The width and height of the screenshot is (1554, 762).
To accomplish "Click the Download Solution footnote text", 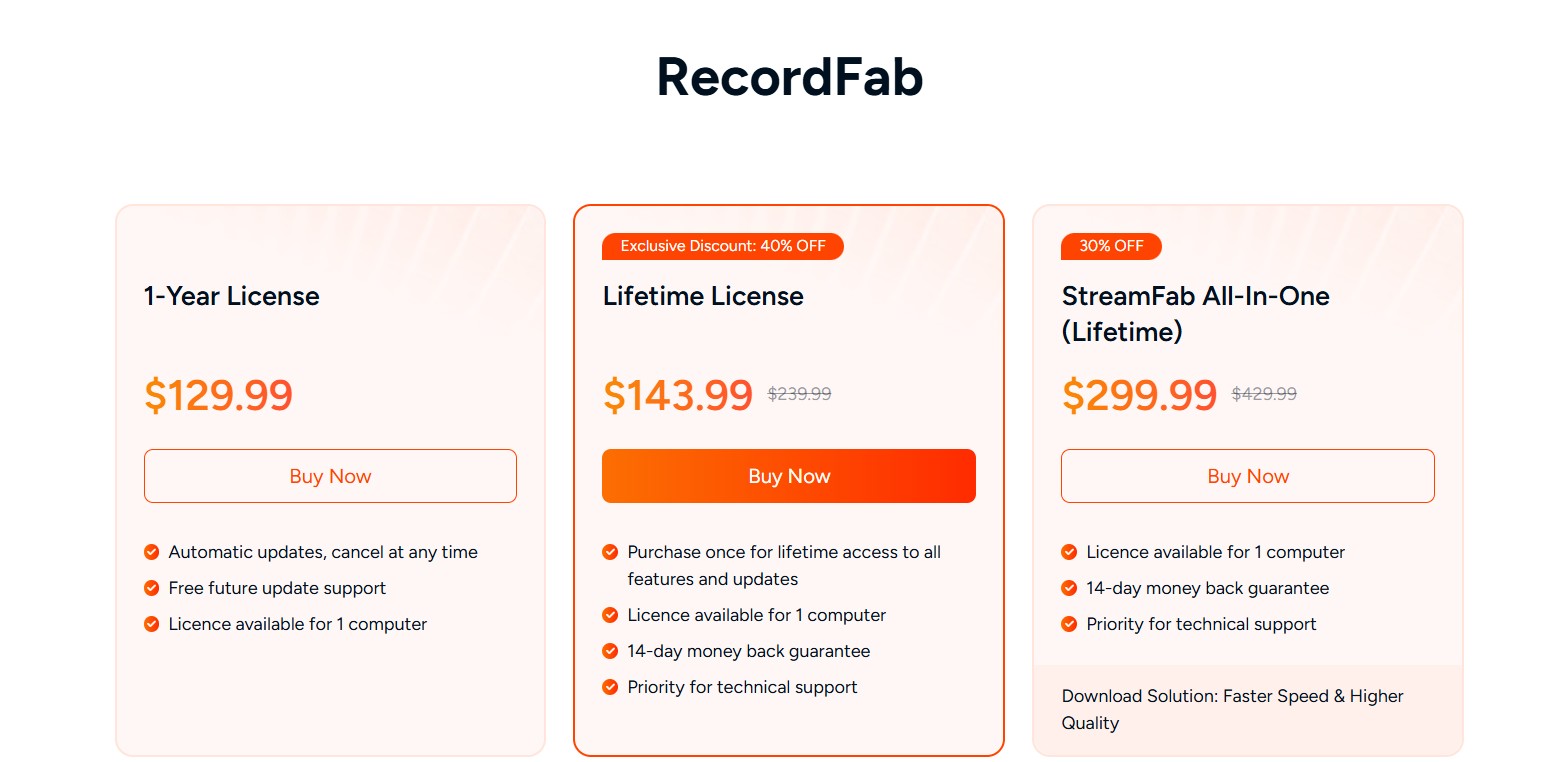I will (1232, 709).
